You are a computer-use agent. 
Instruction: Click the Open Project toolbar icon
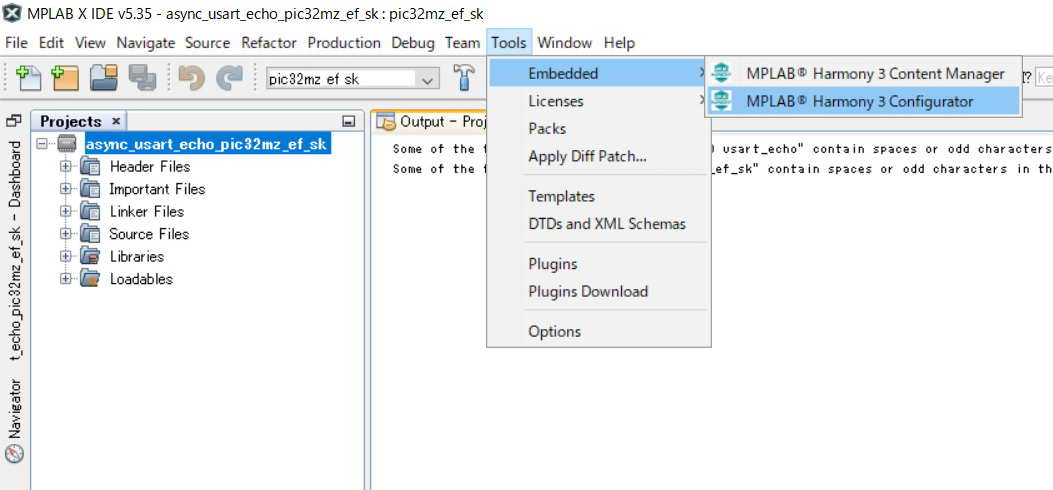(104, 78)
